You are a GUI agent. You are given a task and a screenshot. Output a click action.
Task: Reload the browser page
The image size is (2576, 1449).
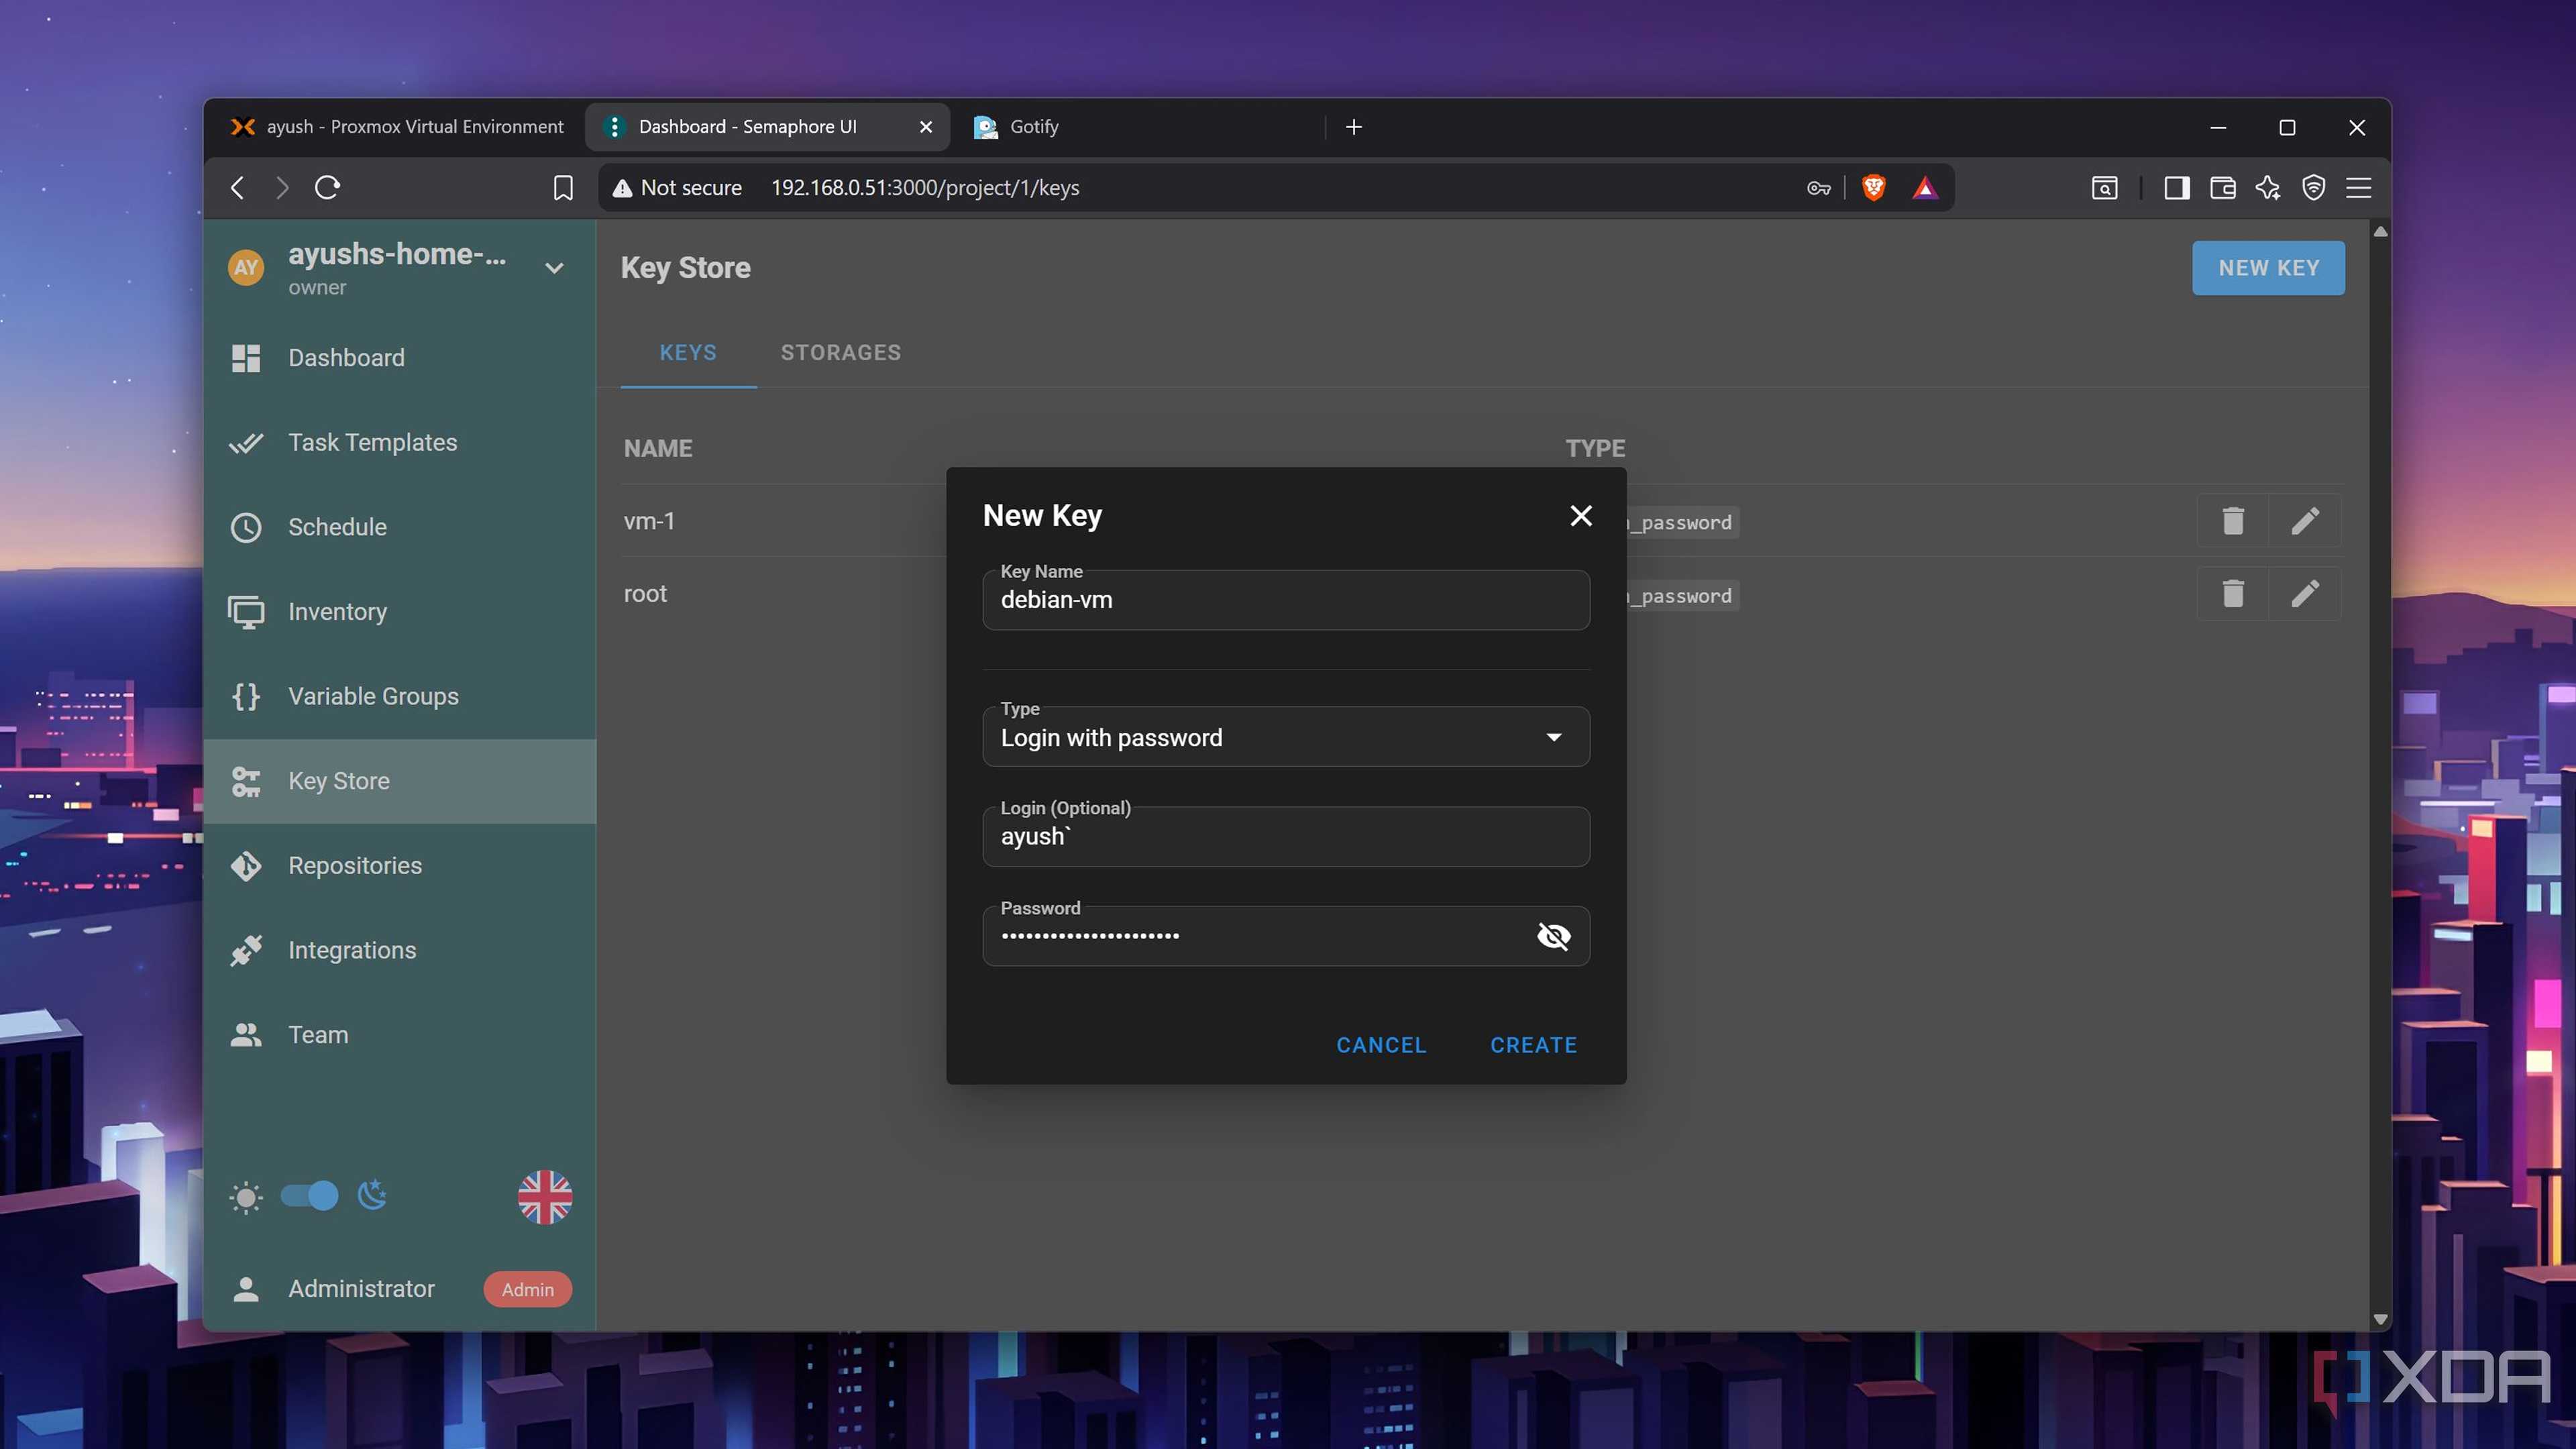(327, 187)
